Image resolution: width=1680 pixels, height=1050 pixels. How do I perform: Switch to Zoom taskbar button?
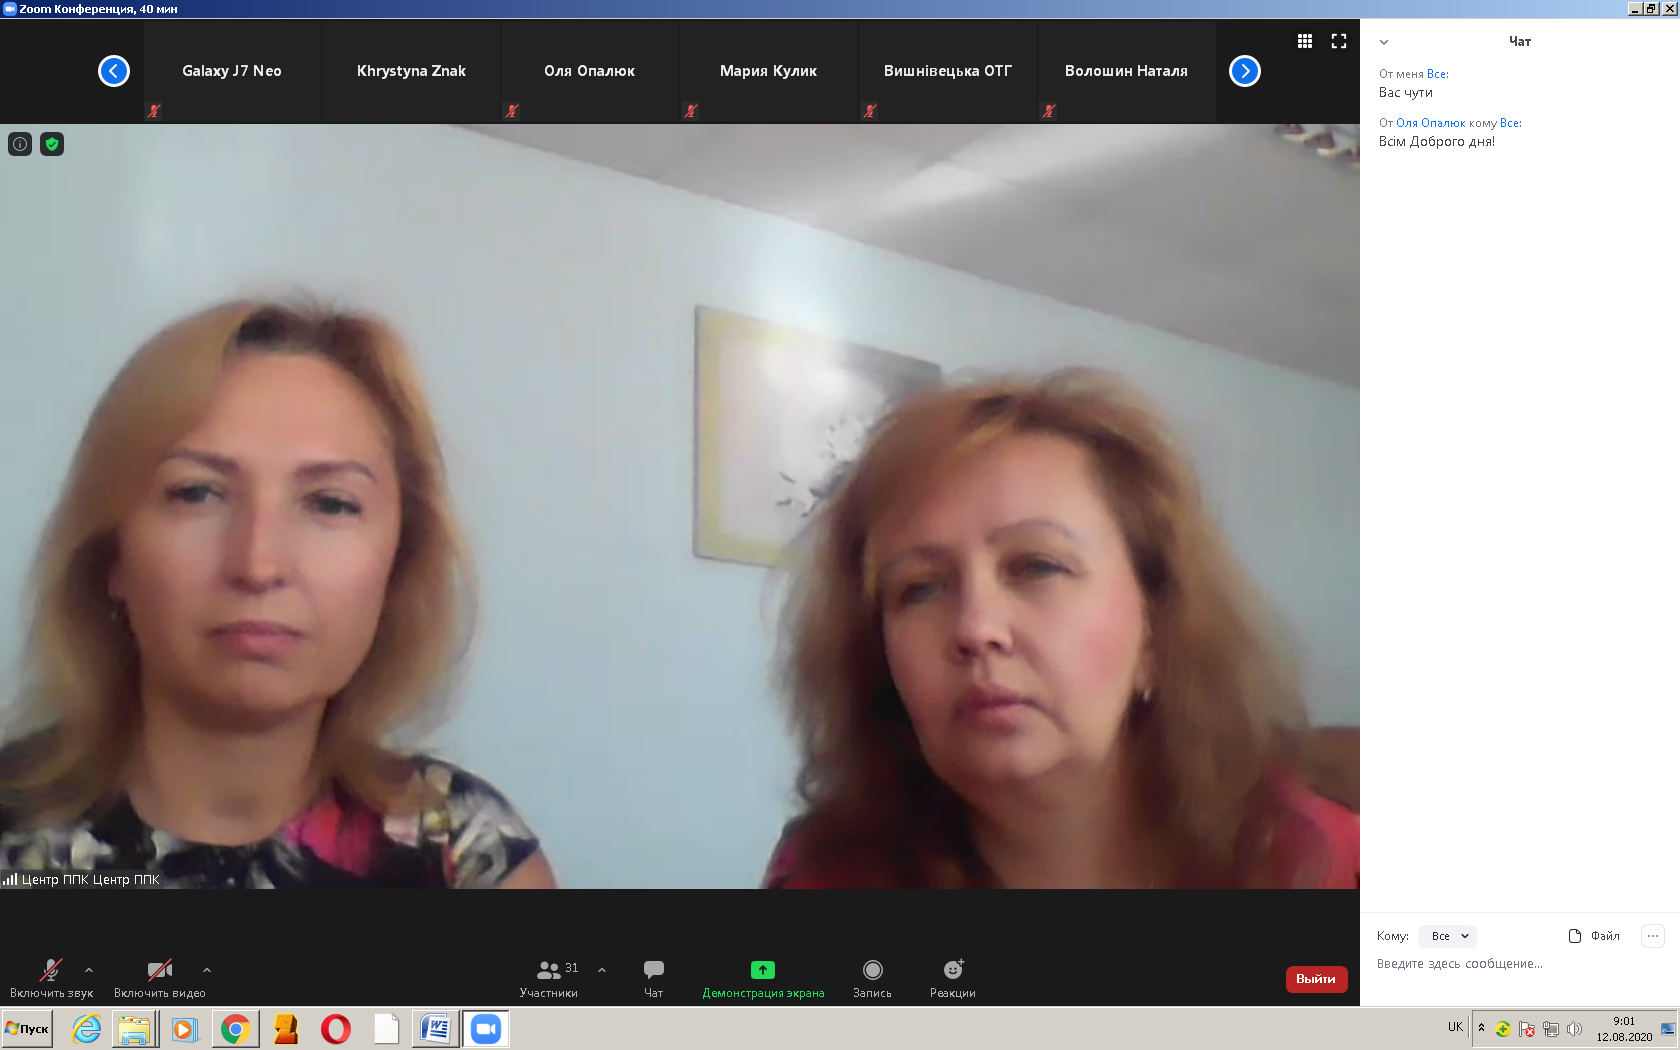click(486, 1029)
